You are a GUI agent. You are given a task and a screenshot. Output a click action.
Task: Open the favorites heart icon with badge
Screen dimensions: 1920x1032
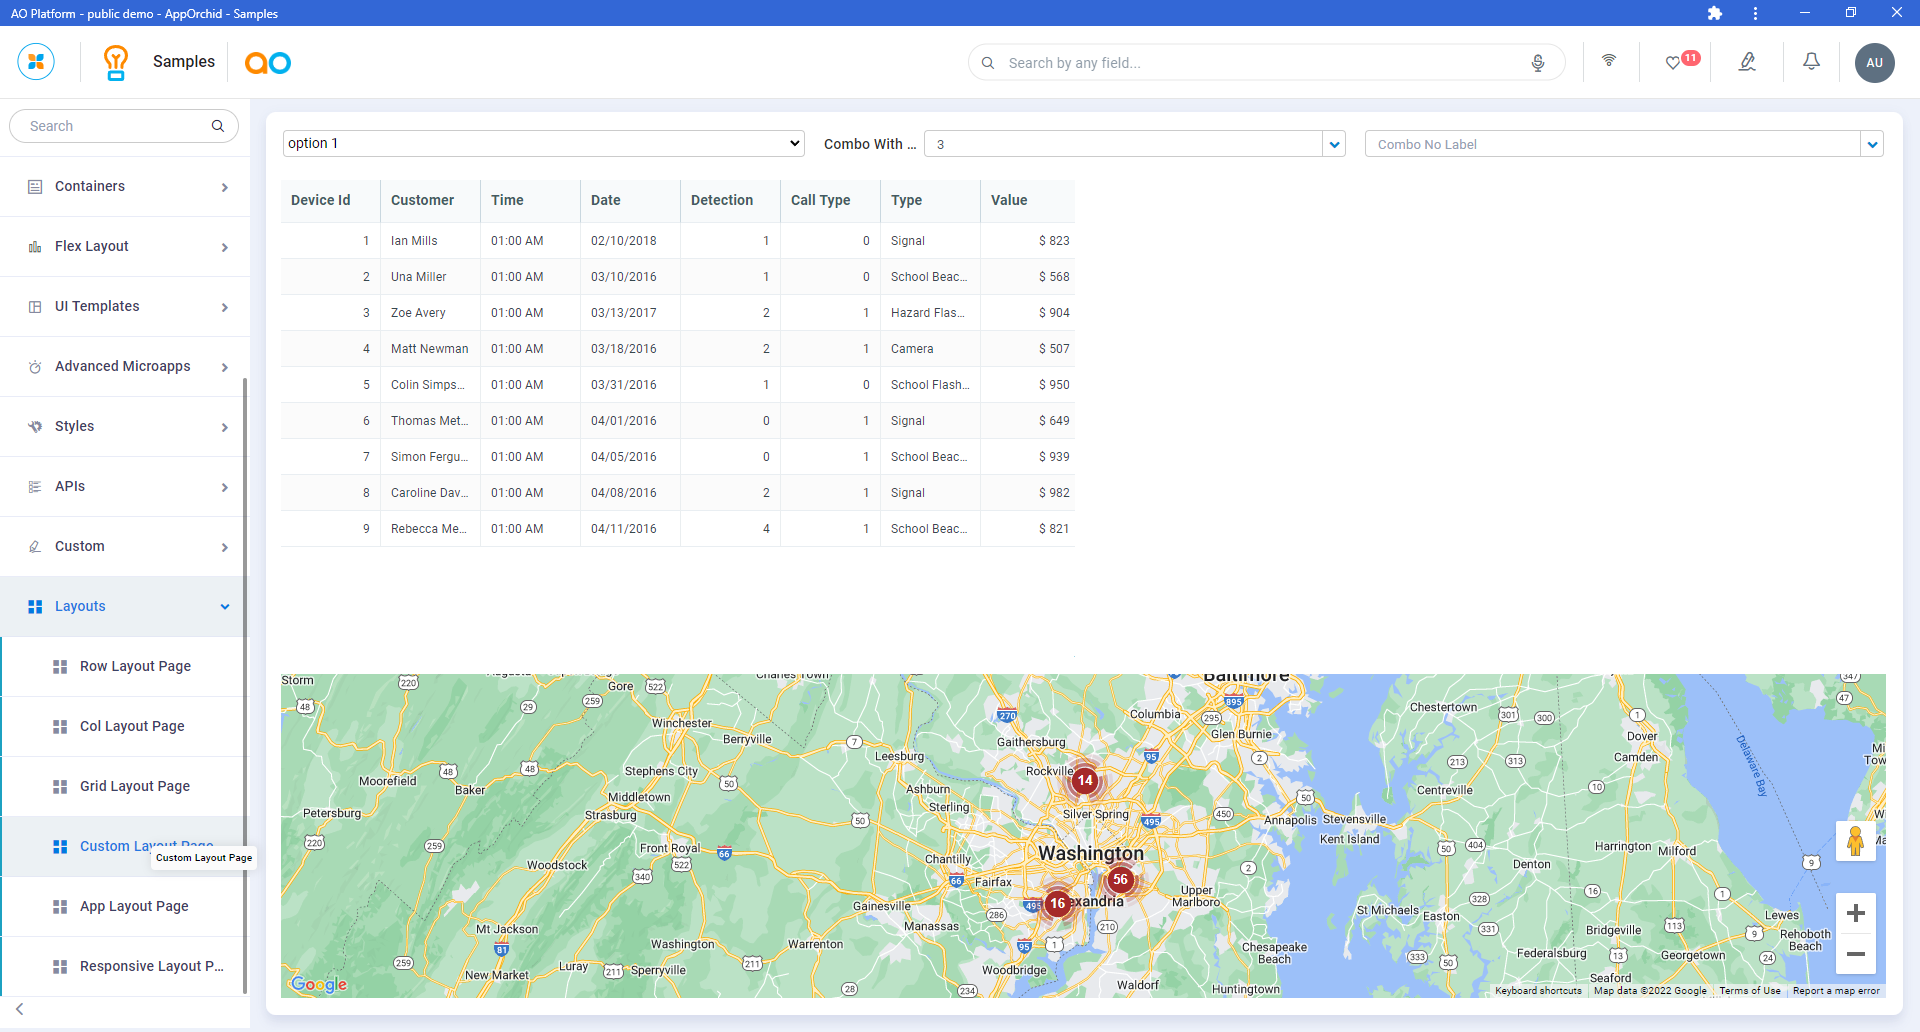pos(1673,63)
